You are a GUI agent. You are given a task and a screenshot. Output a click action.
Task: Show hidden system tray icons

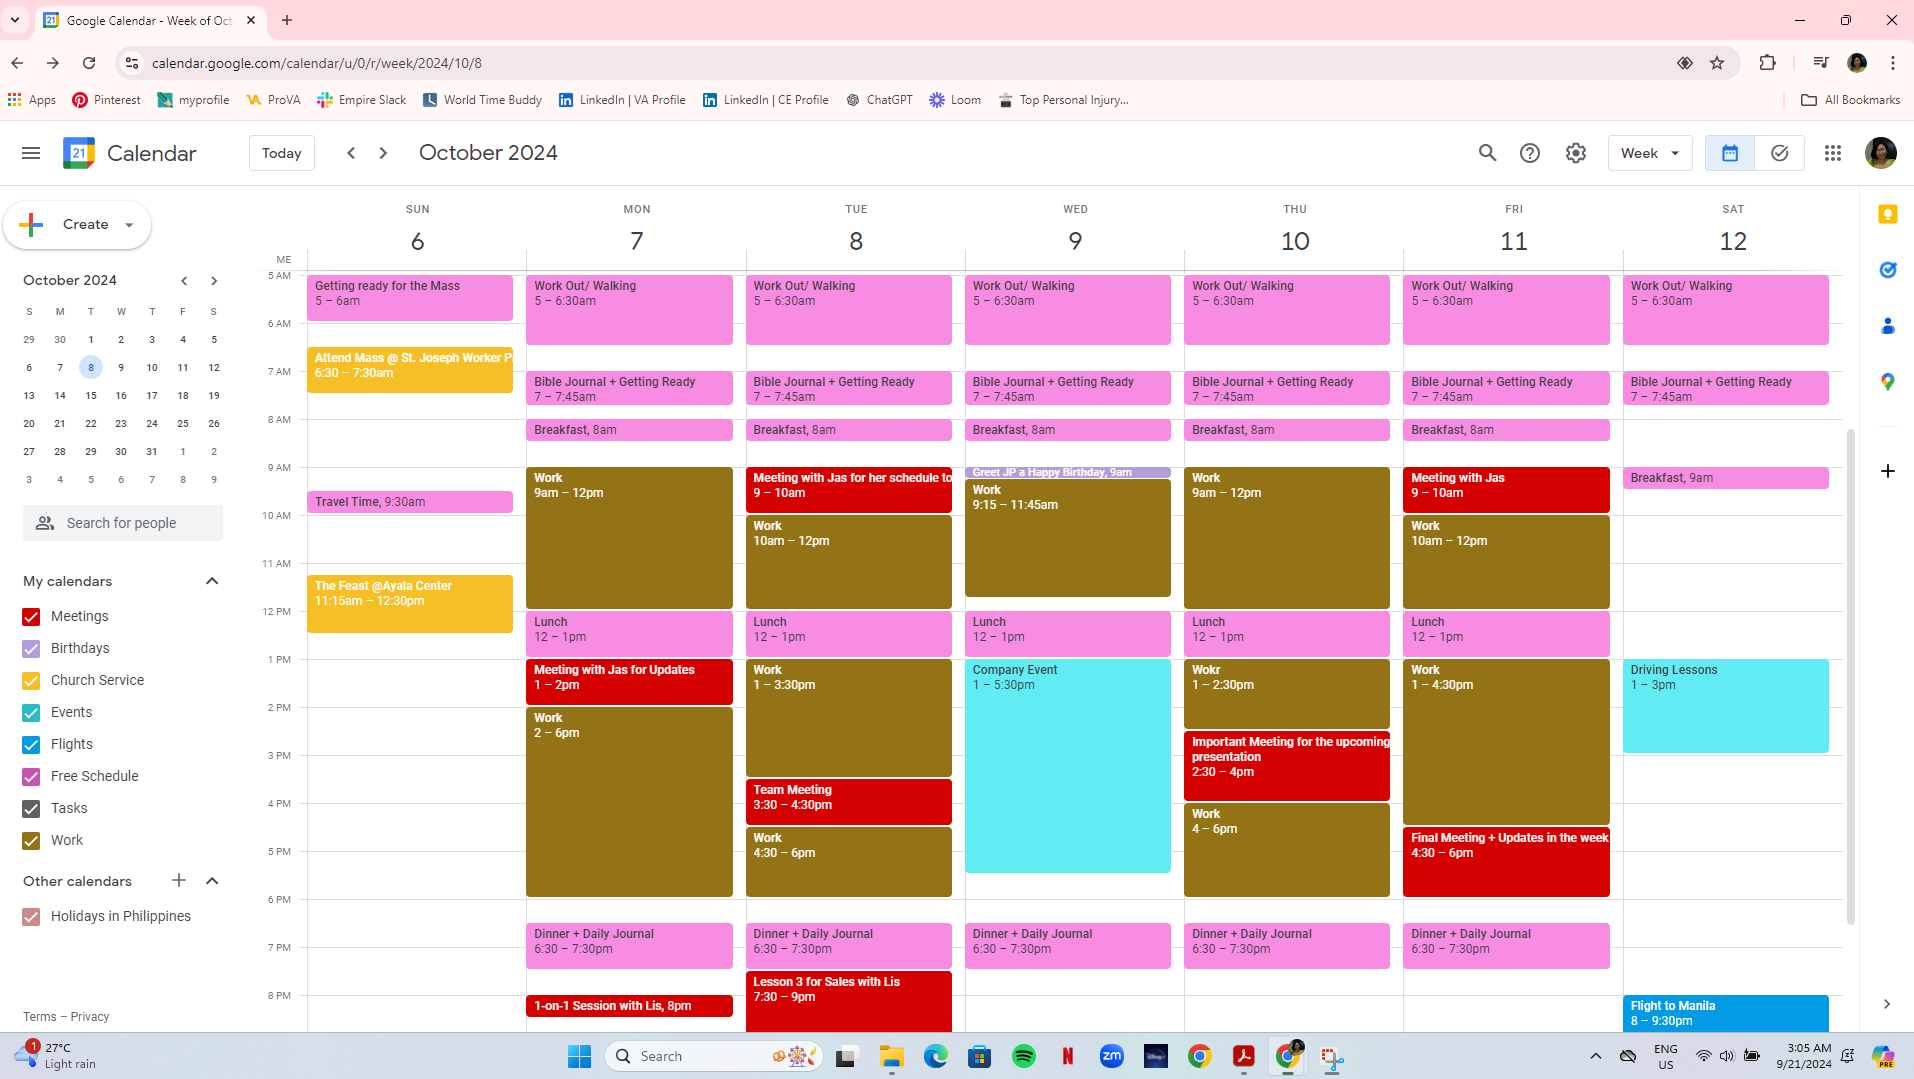1596,1056
